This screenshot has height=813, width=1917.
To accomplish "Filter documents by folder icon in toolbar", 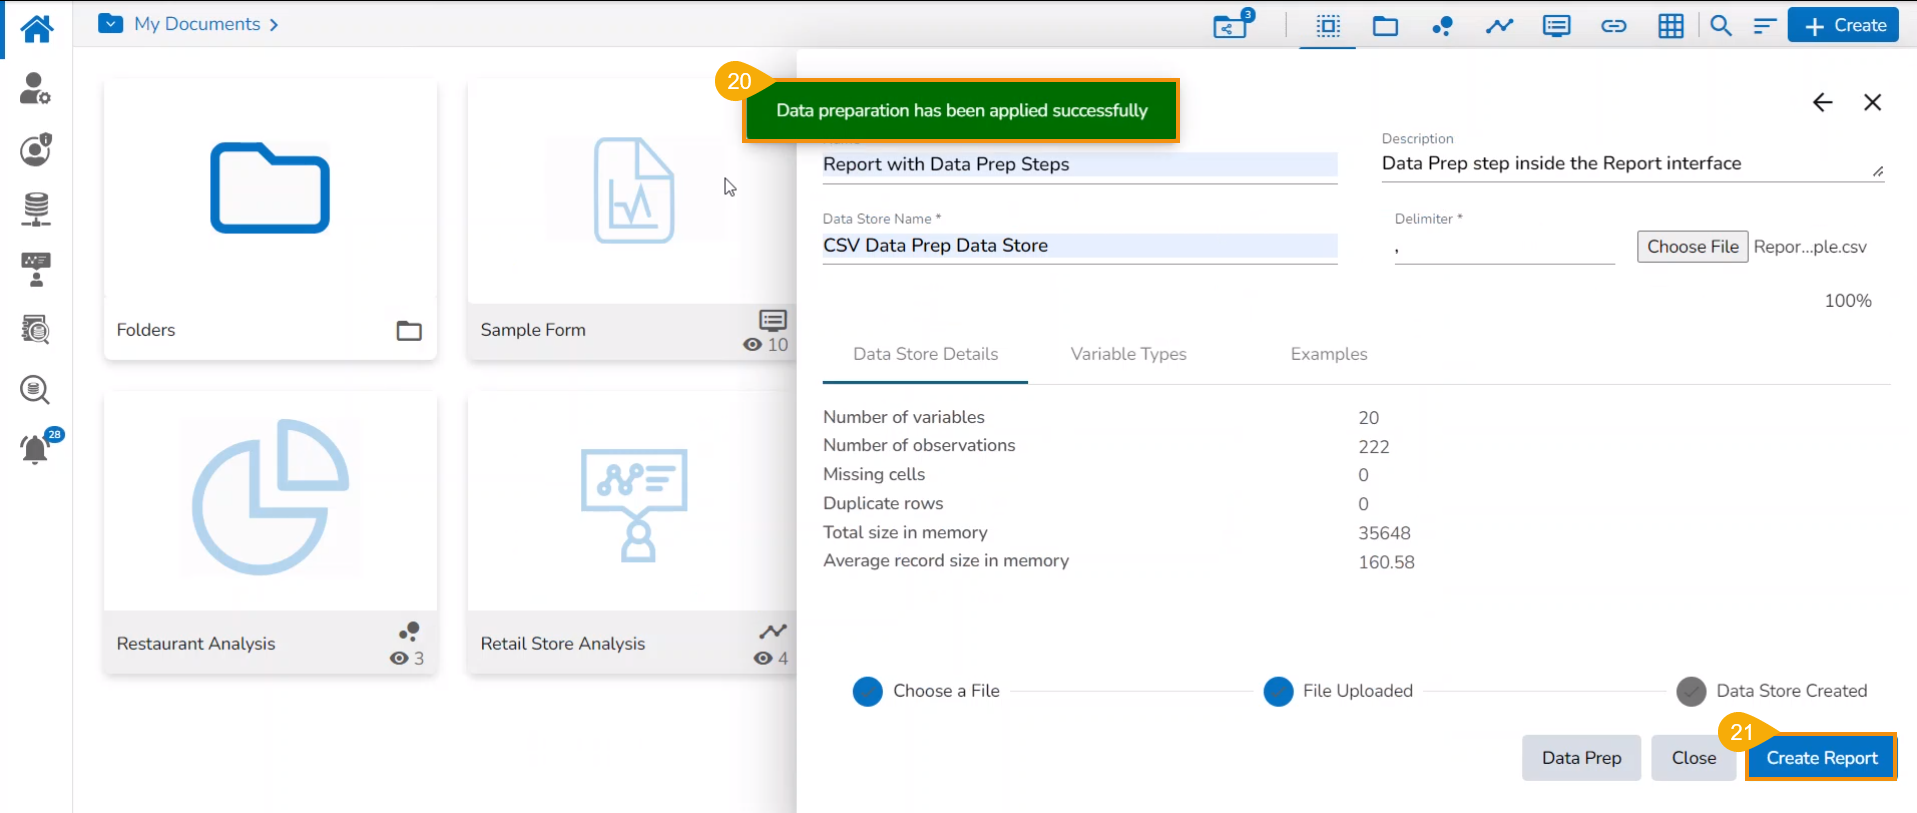I will pos(1385,26).
